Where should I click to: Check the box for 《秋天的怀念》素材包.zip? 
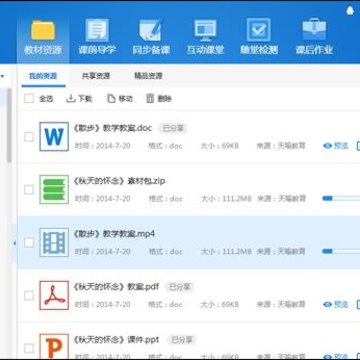pyautogui.click(x=29, y=190)
